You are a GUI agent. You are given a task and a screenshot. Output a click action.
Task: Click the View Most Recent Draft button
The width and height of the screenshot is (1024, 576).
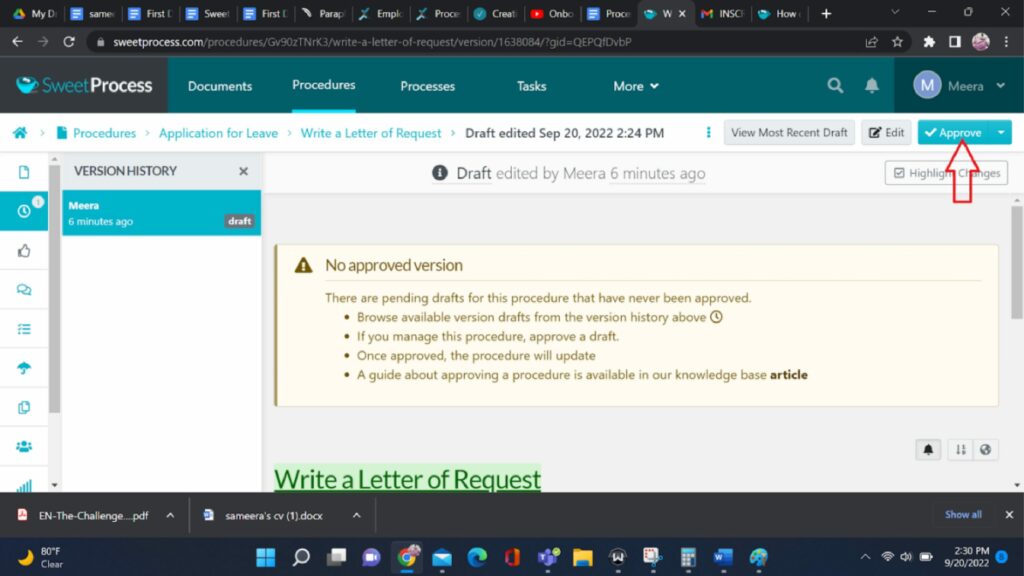pyautogui.click(x=789, y=133)
